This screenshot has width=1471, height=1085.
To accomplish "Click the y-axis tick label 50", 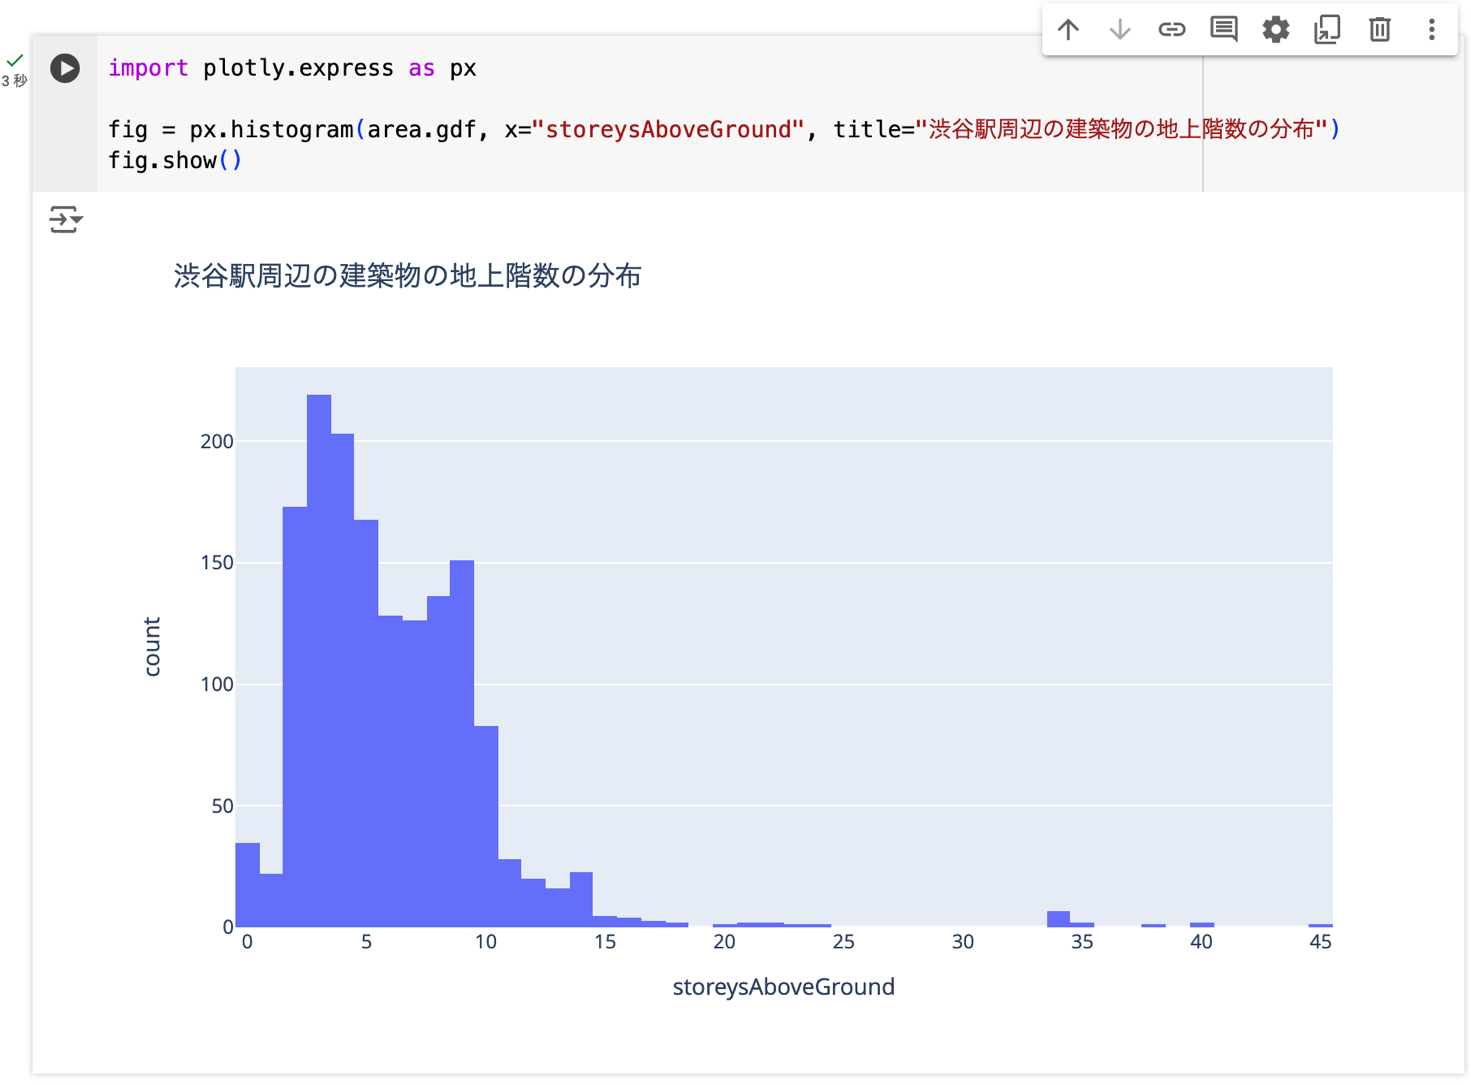I will tap(222, 806).
